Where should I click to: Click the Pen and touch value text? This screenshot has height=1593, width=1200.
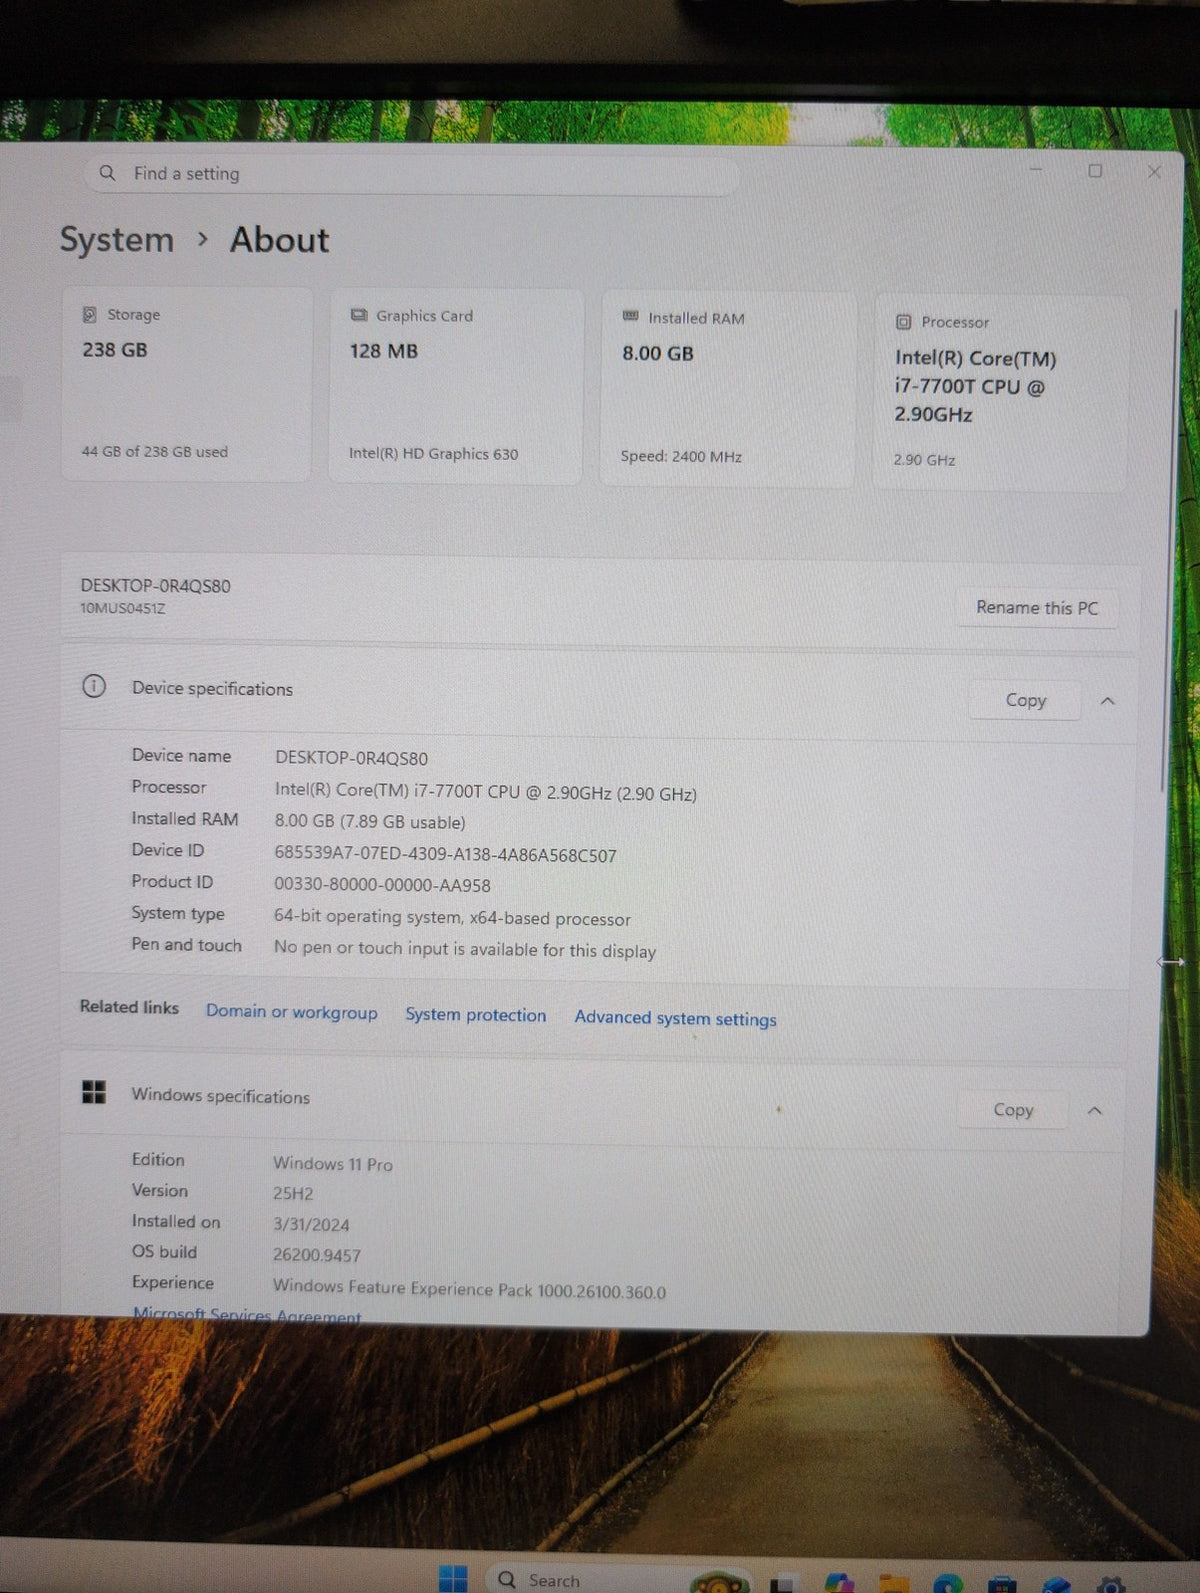(465, 949)
